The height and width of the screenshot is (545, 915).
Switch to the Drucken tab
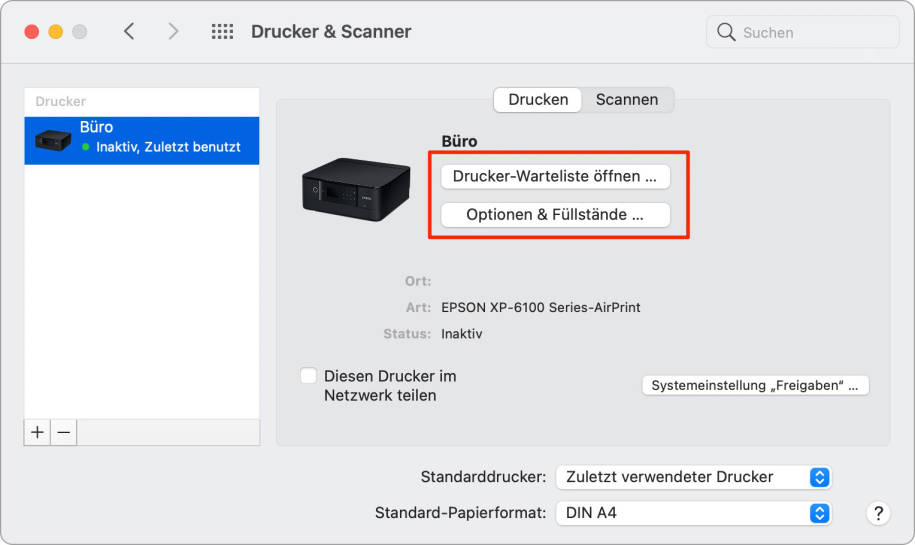538,100
